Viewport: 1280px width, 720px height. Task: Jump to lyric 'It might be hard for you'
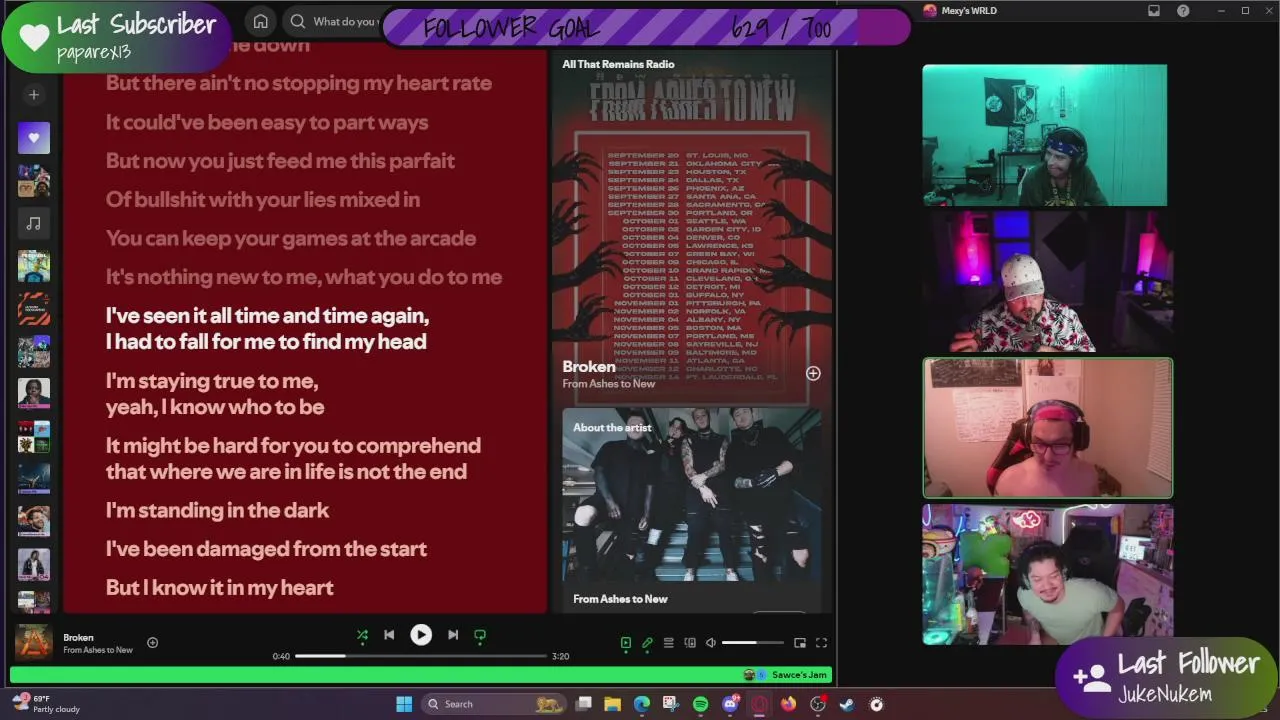[293, 458]
